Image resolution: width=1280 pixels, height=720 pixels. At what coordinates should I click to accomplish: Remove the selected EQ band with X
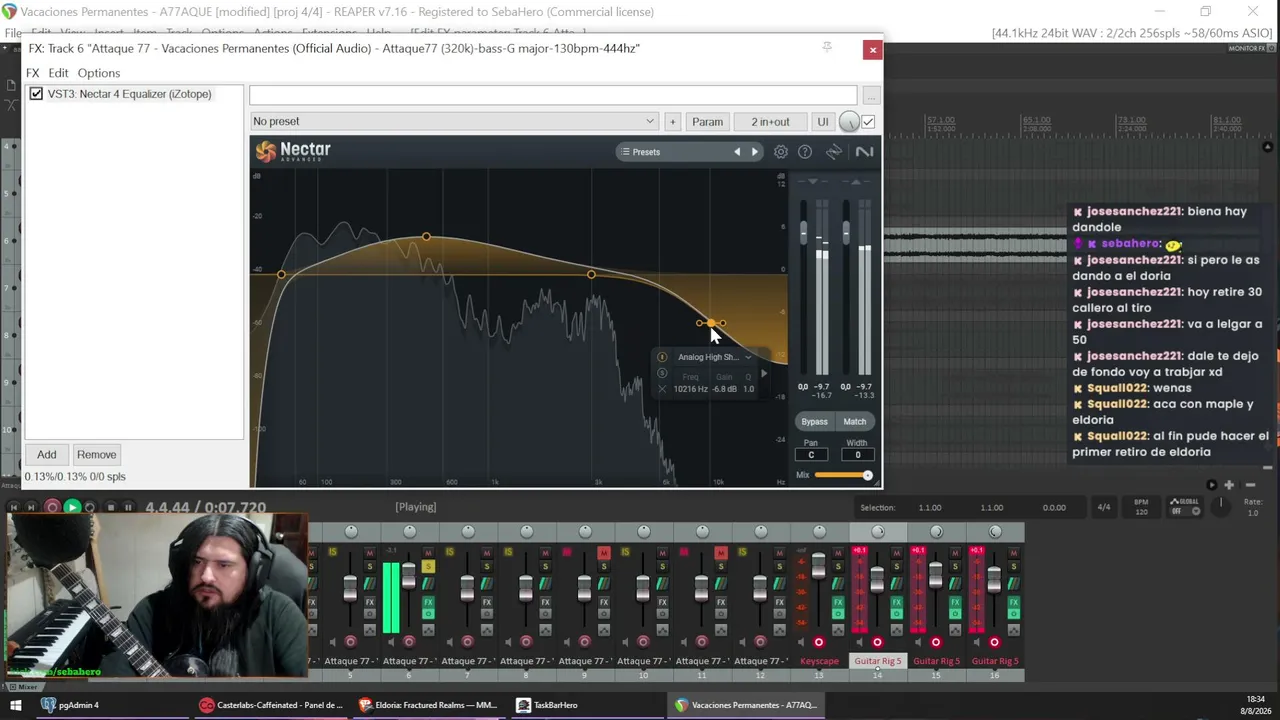(662, 389)
